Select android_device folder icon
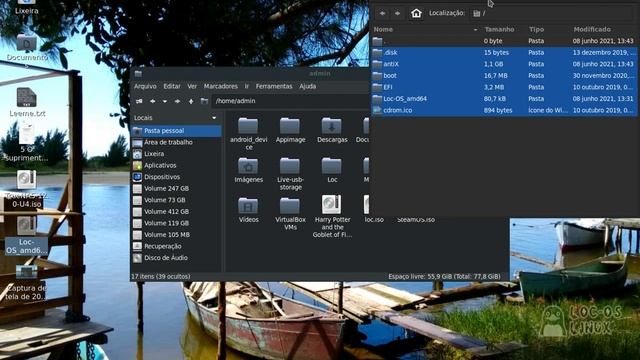 tap(248, 126)
